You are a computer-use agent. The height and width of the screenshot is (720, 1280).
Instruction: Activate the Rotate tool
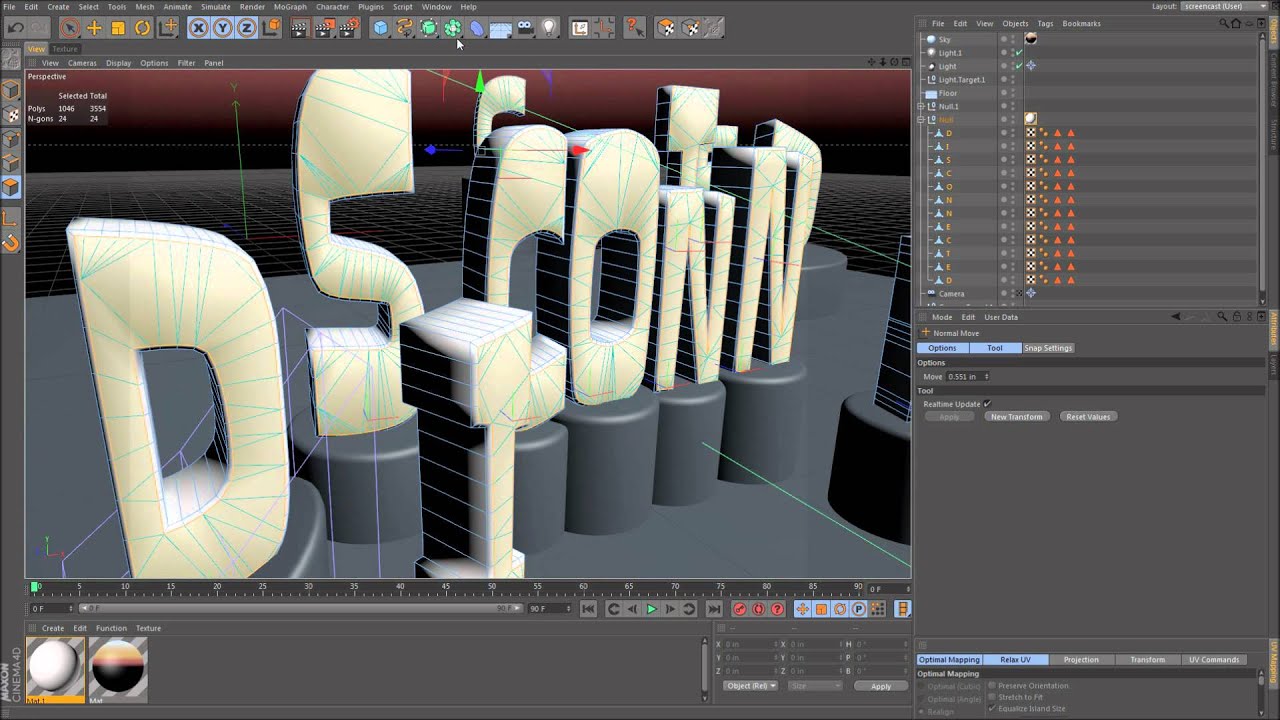(142, 28)
